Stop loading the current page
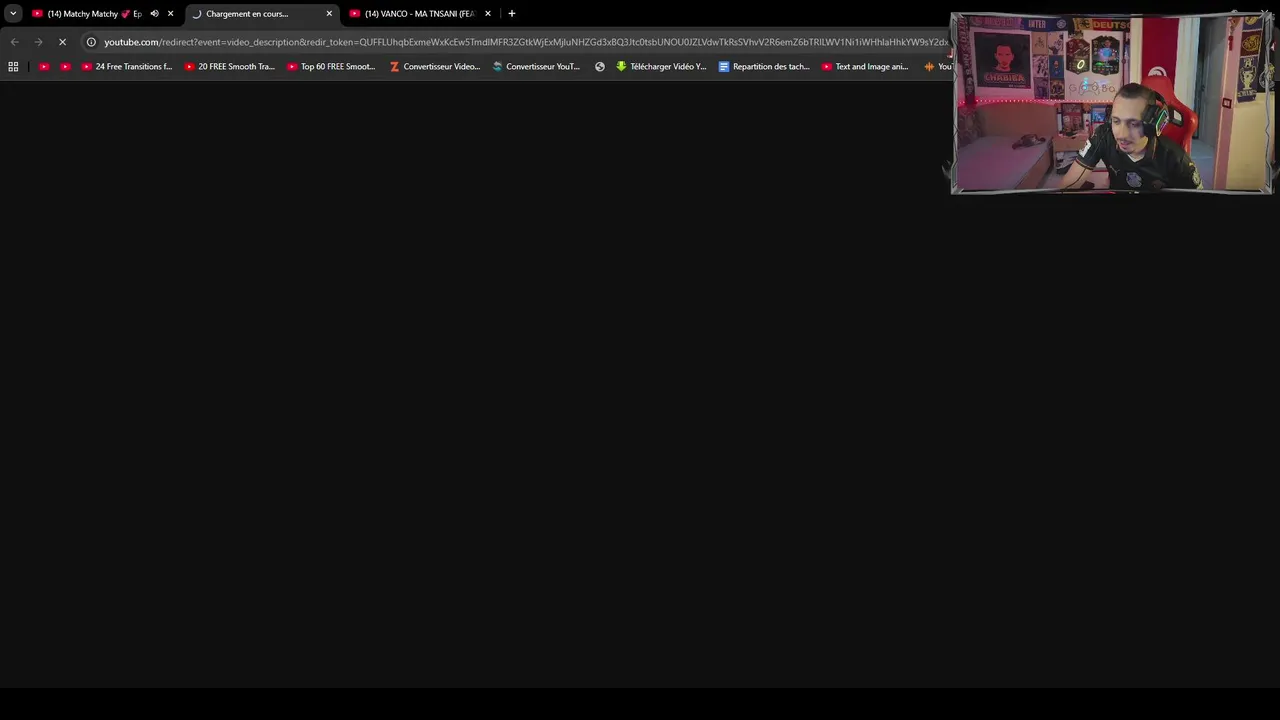This screenshot has height=720, width=1280. [62, 42]
